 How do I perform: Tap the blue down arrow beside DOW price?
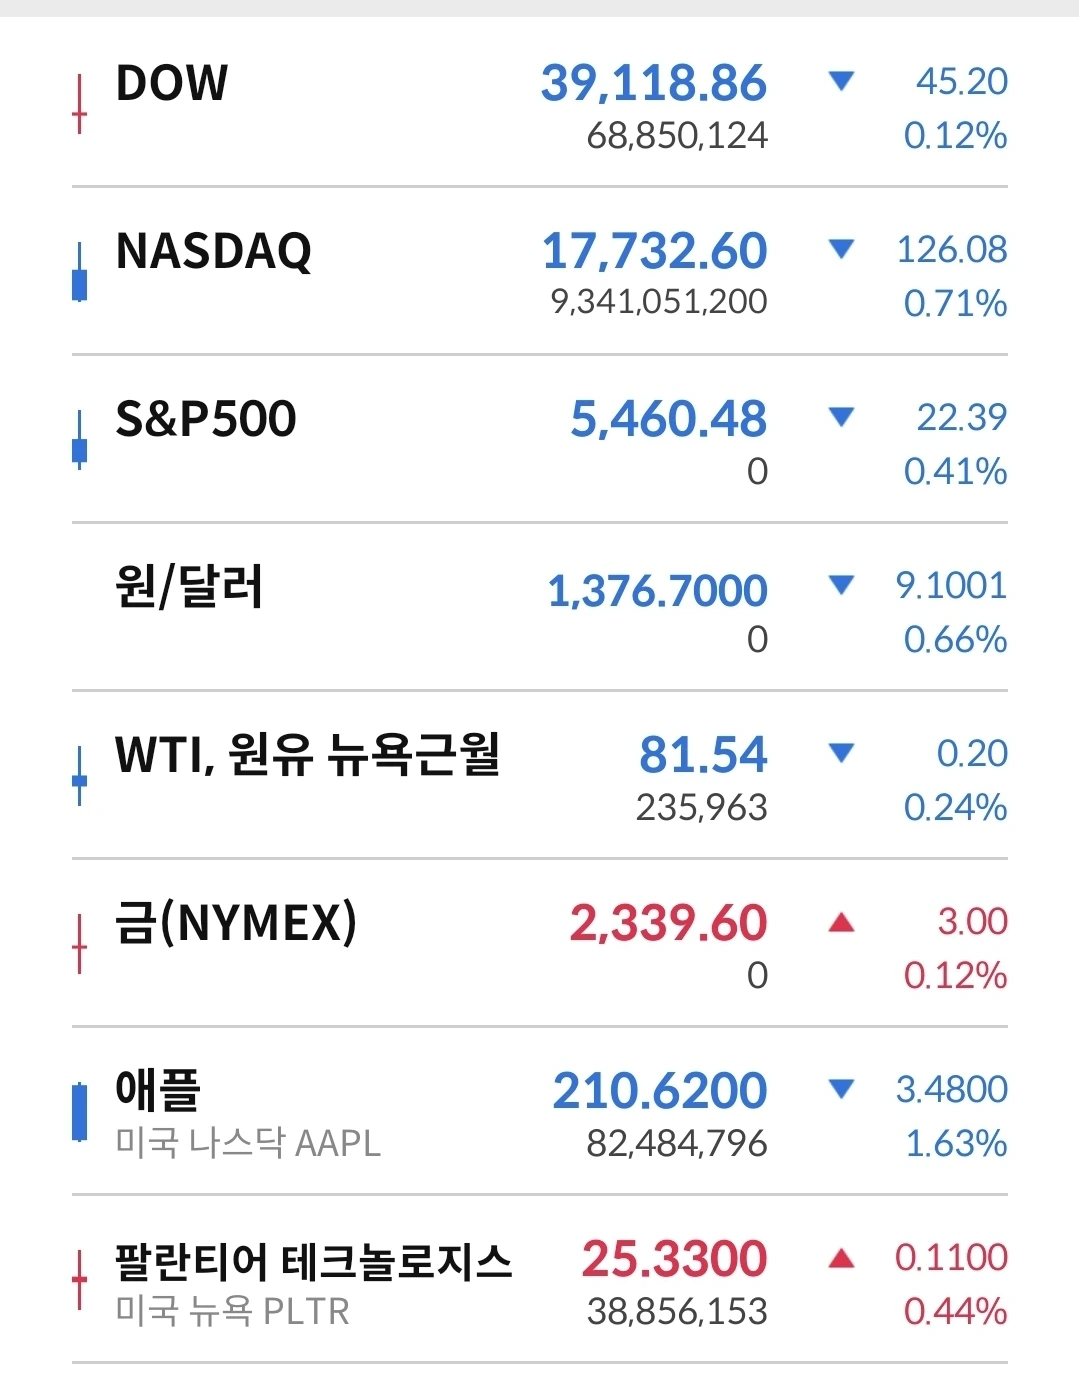click(842, 81)
